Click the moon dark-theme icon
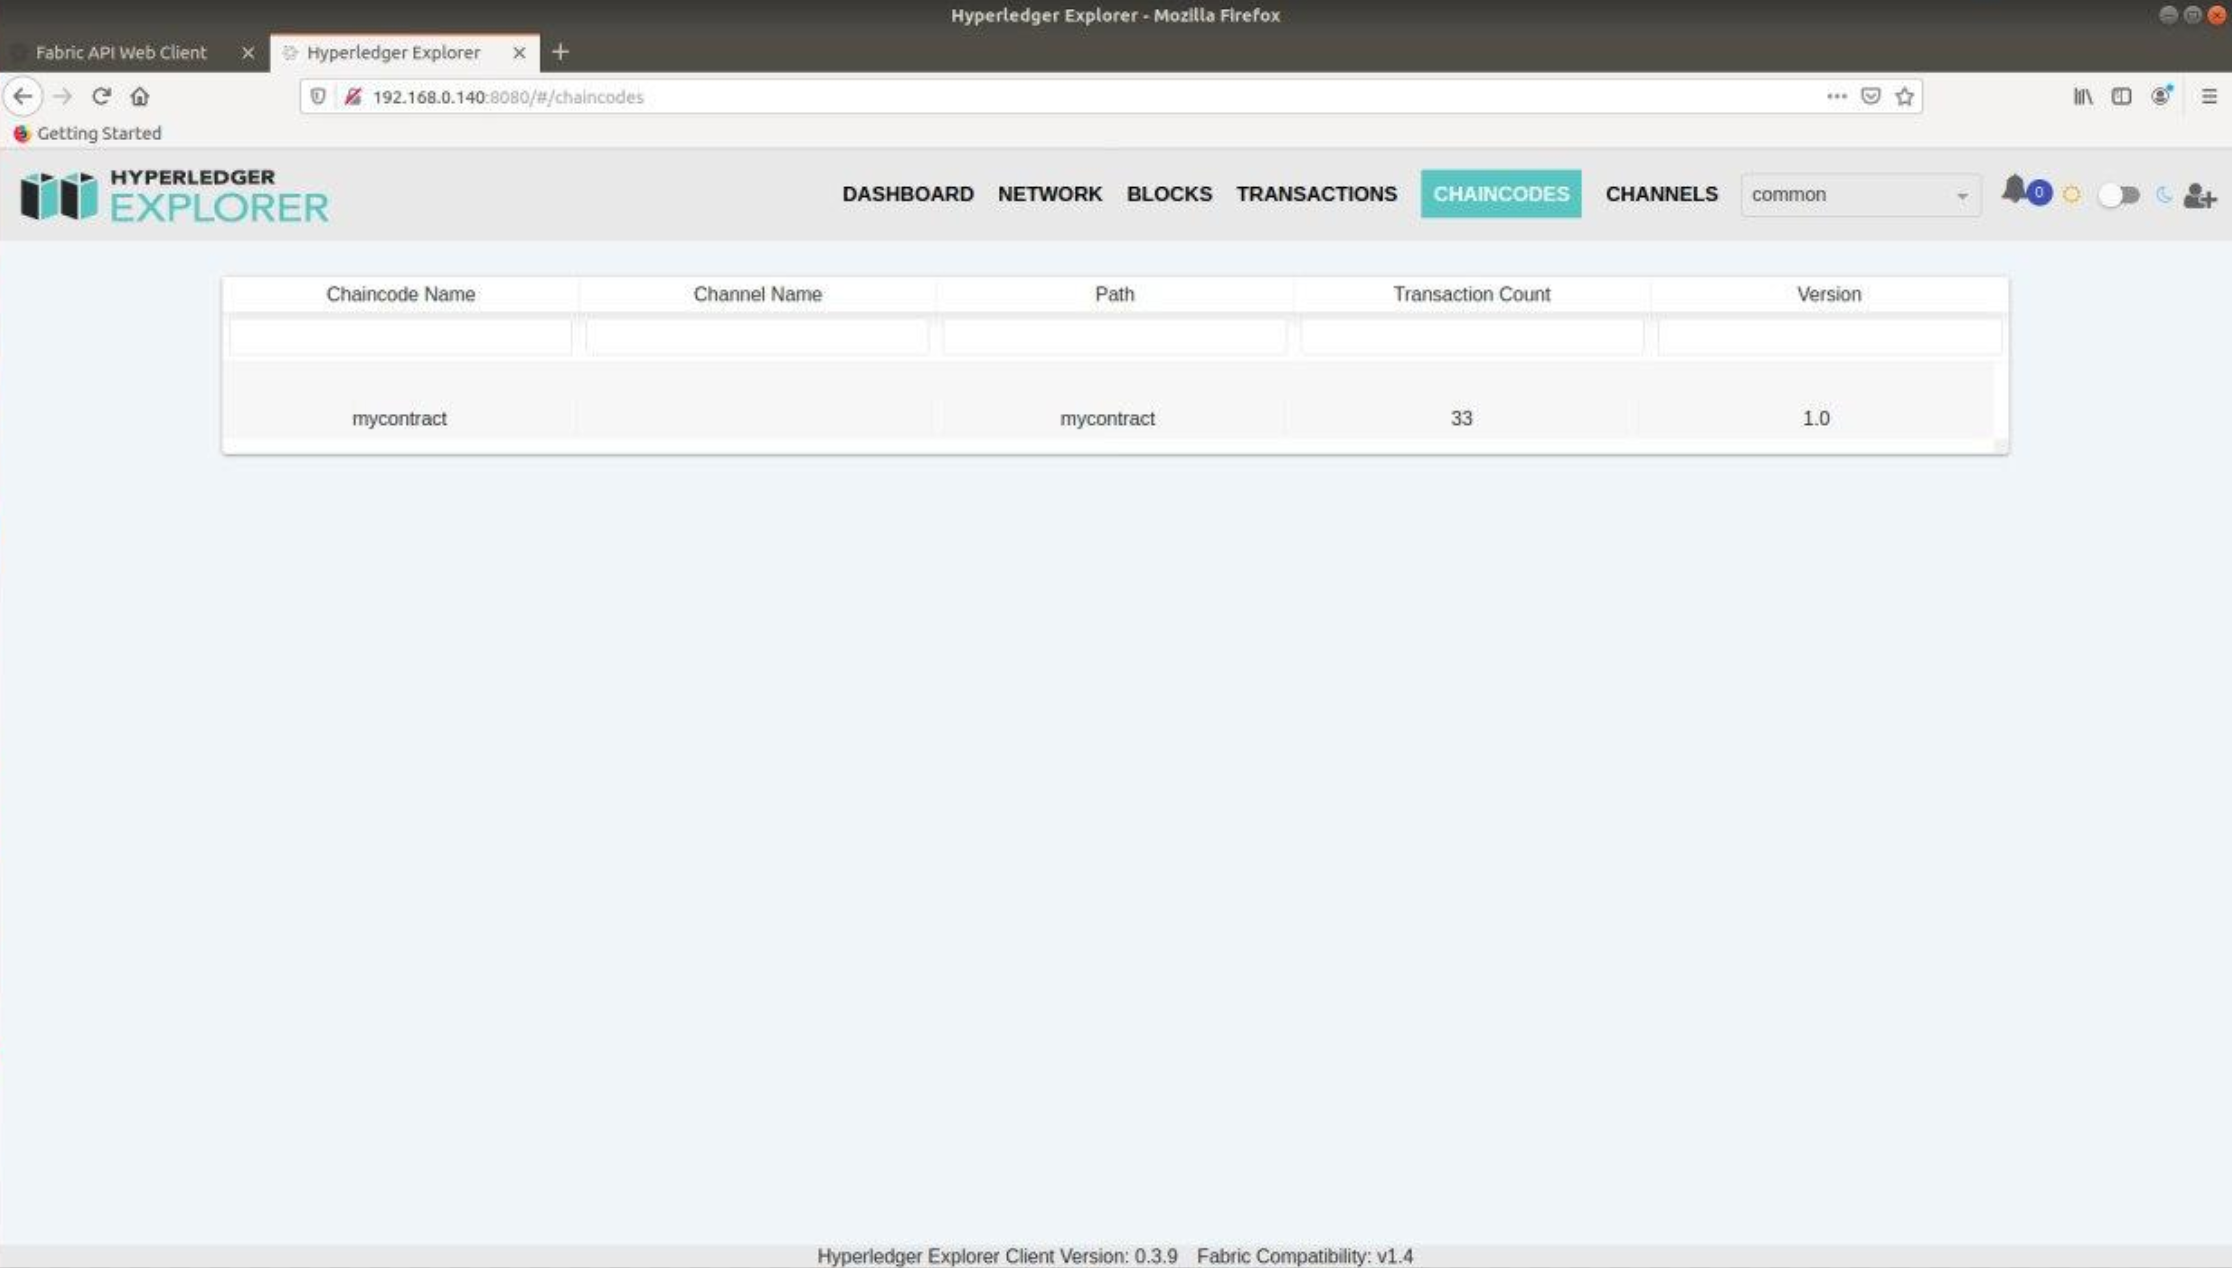The height and width of the screenshot is (1272, 2234). 2163,196
